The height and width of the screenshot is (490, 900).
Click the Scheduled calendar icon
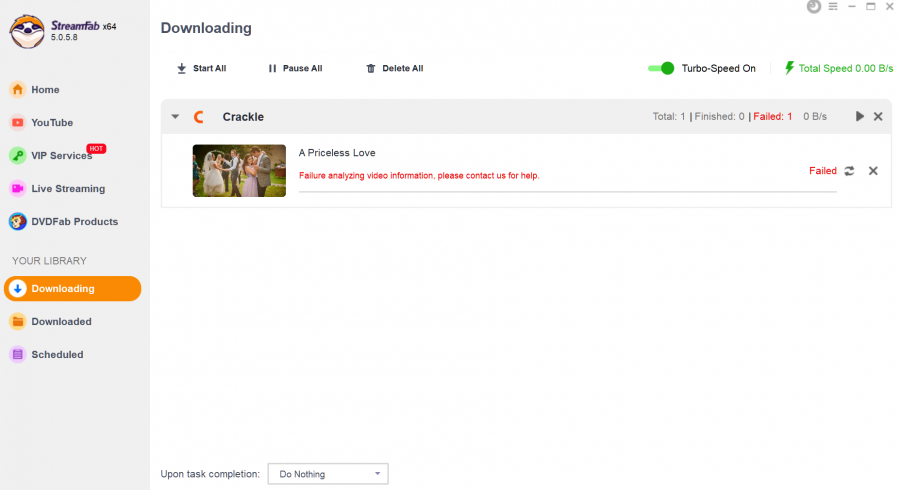[18, 355]
